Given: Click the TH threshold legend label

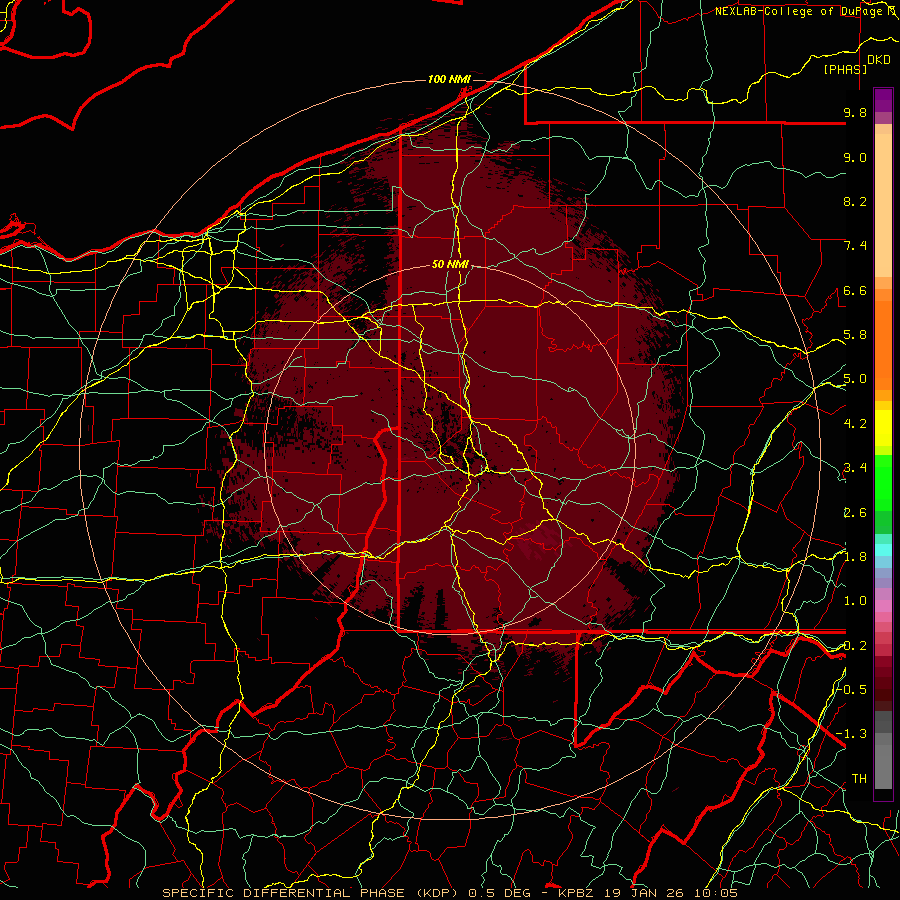Looking at the screenshot, I should pyautogui.click(x=859, y=779).
